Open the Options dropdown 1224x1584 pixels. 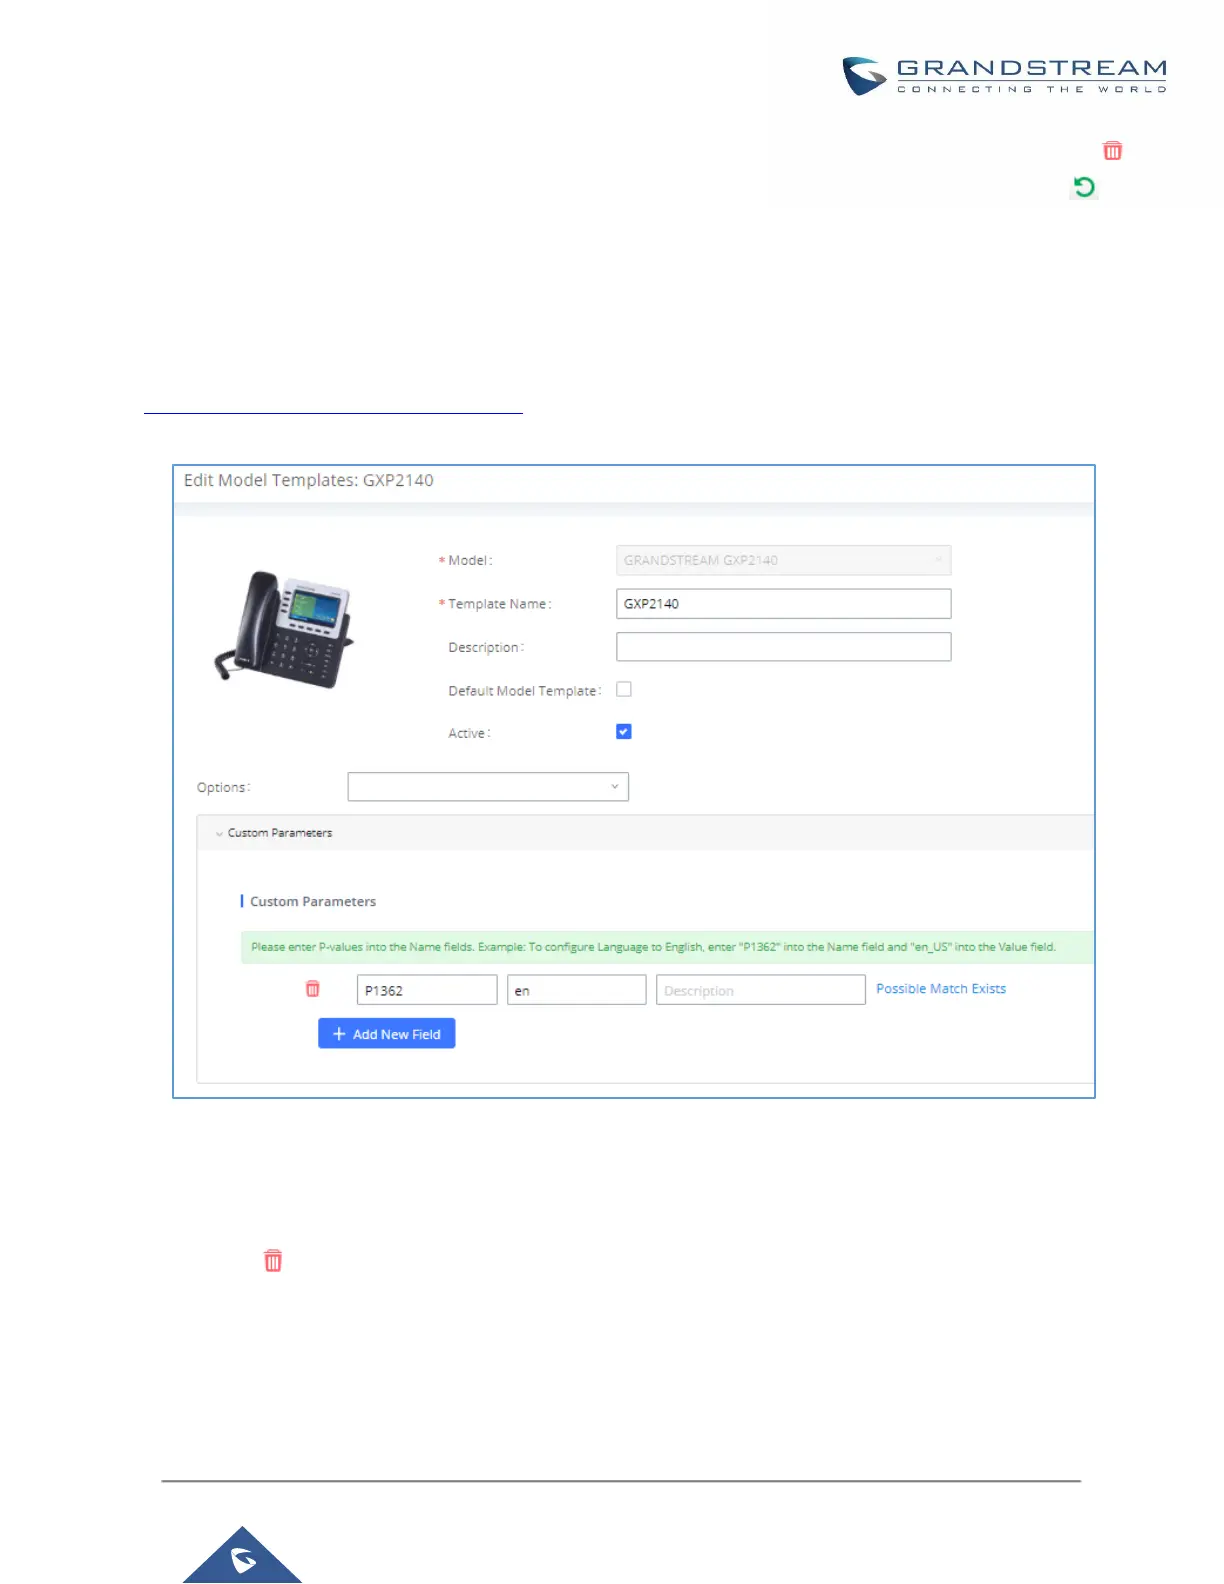tap(488, 787)
